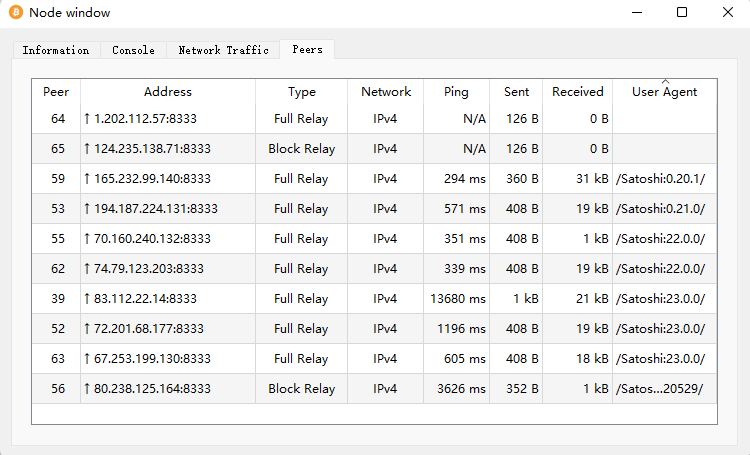Click peer number 64 cell
The image size is (750, 455).
coord(57,119)
